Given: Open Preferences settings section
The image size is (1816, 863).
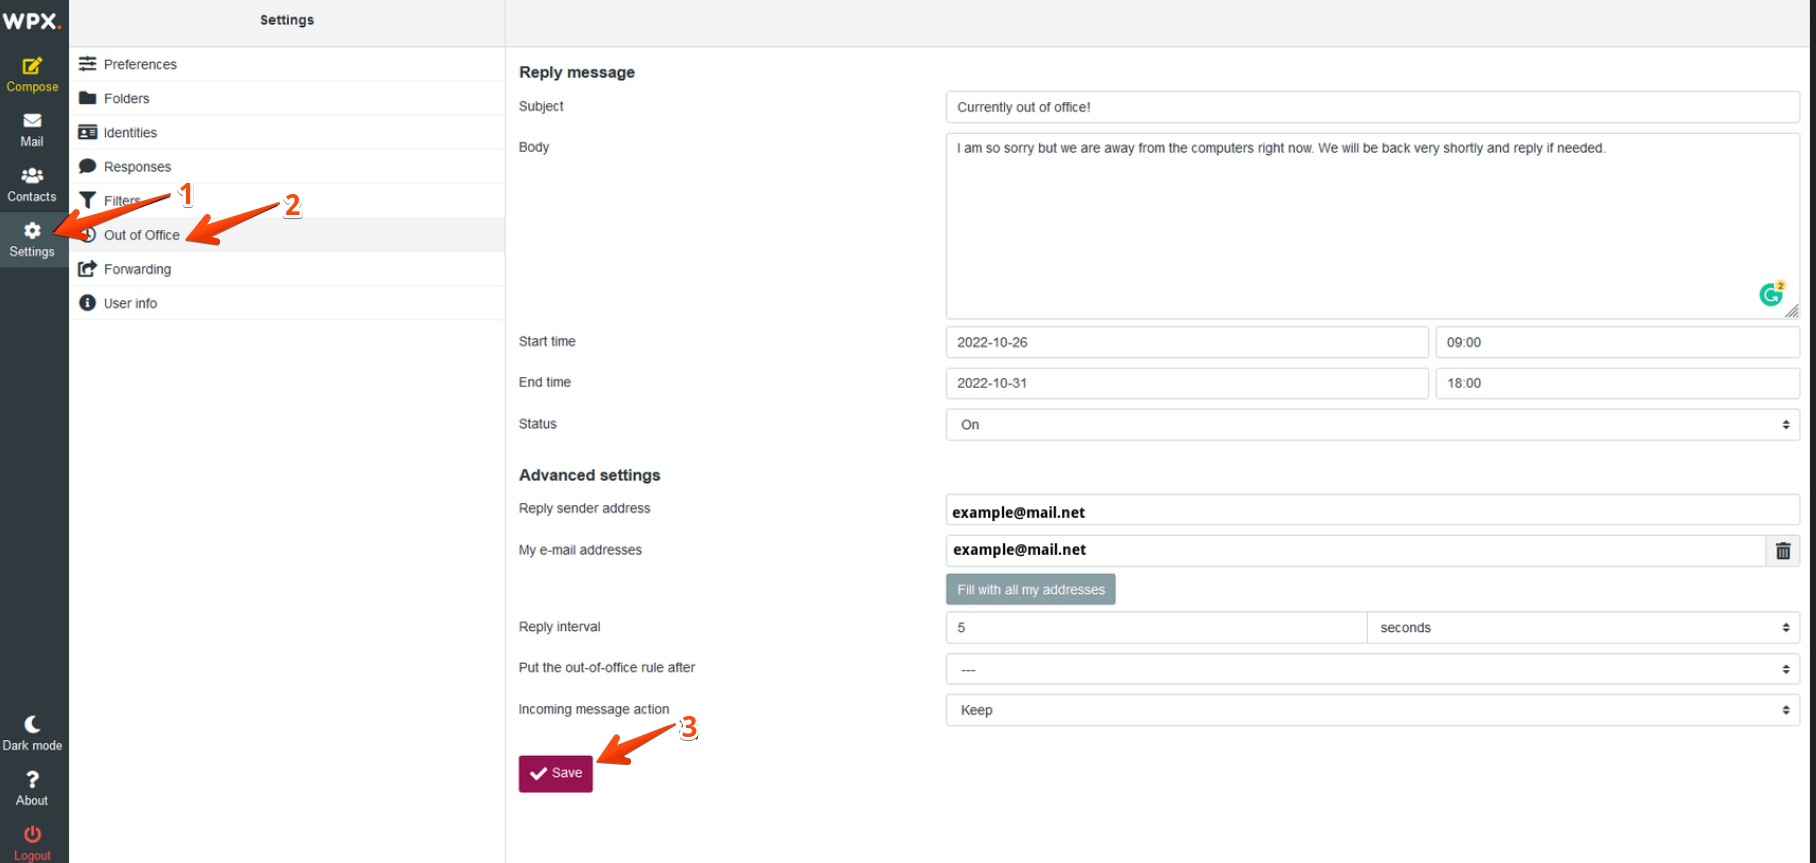Looking at the screenshot, I should [140, 64].
